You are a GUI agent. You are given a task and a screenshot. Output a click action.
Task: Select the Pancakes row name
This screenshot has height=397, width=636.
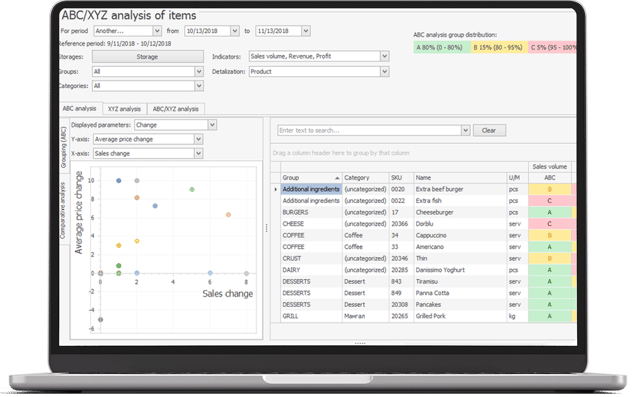click(460, 305)
